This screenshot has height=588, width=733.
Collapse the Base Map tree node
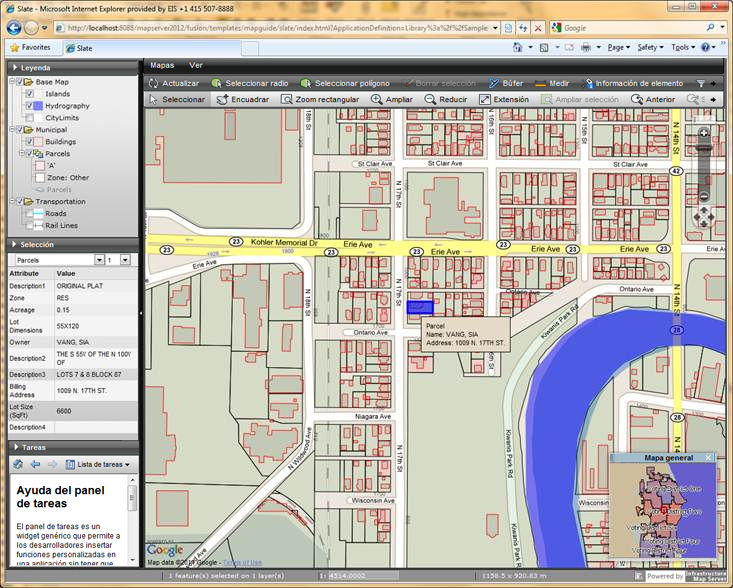(12, 82)
